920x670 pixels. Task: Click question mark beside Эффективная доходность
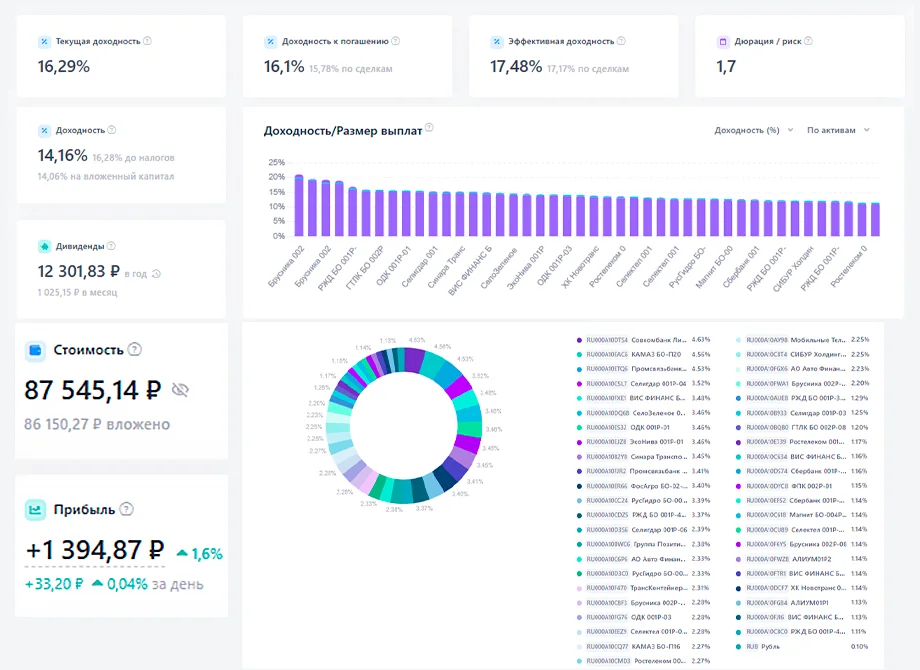621,41
